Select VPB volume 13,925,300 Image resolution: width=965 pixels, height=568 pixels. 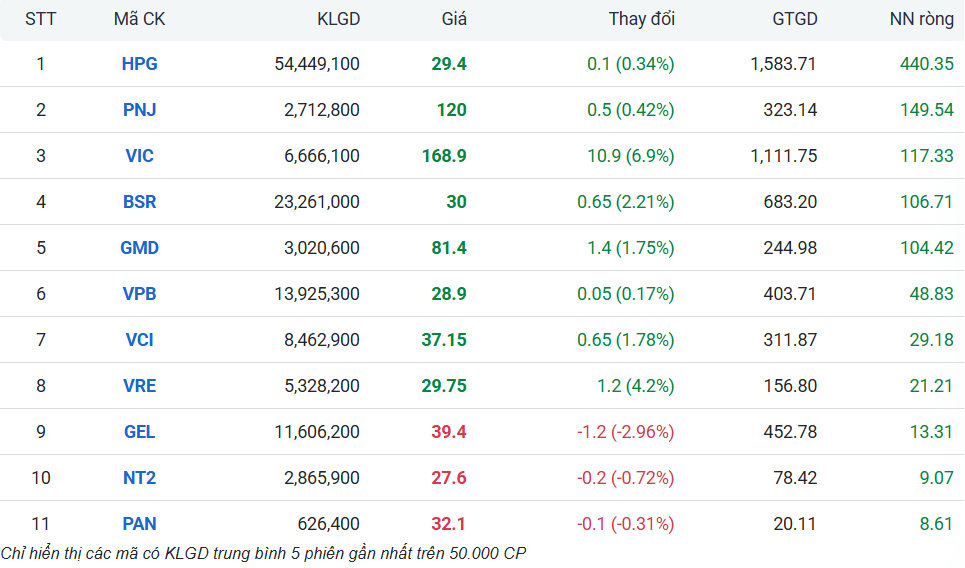(x=317, y=294)
